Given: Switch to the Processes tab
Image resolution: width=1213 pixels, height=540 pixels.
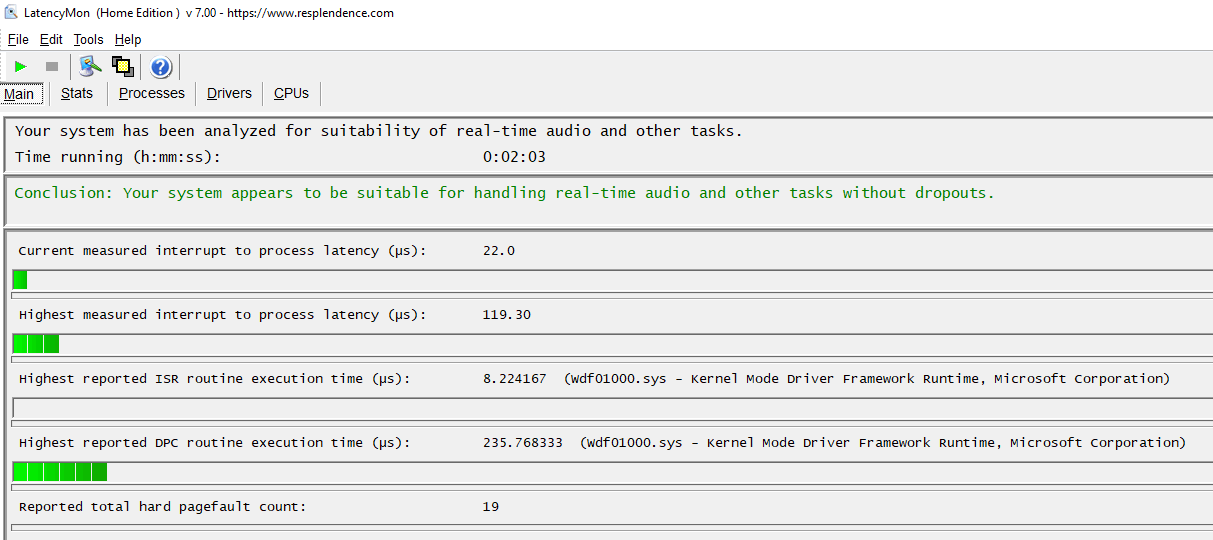Looking at the screenshot, I should point(152,93).
